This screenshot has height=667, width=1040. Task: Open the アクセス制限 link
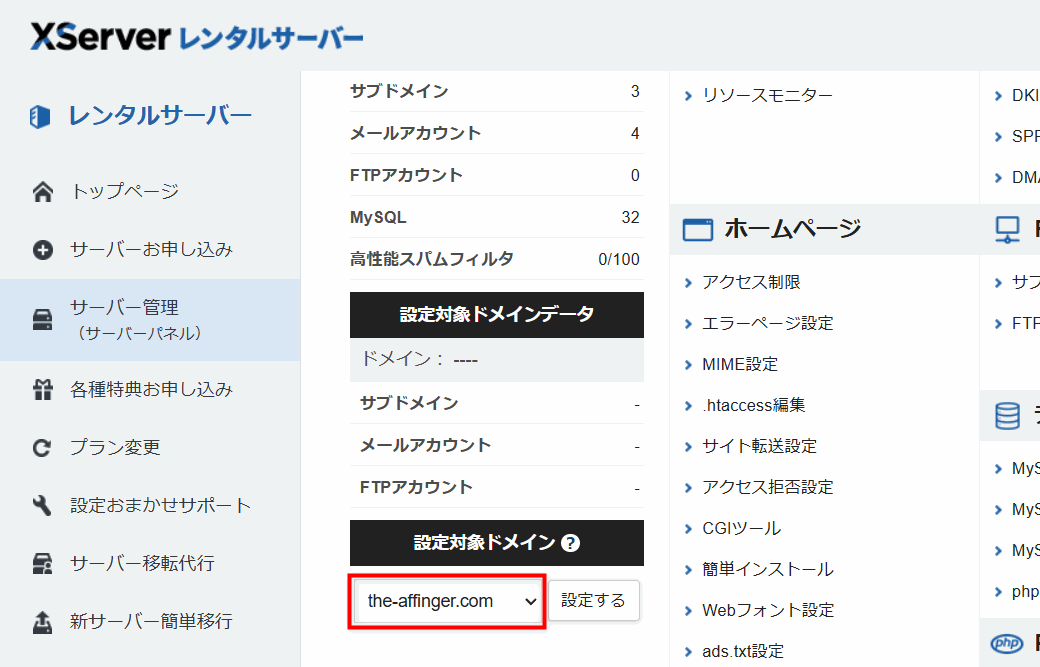tap(751, 282)
